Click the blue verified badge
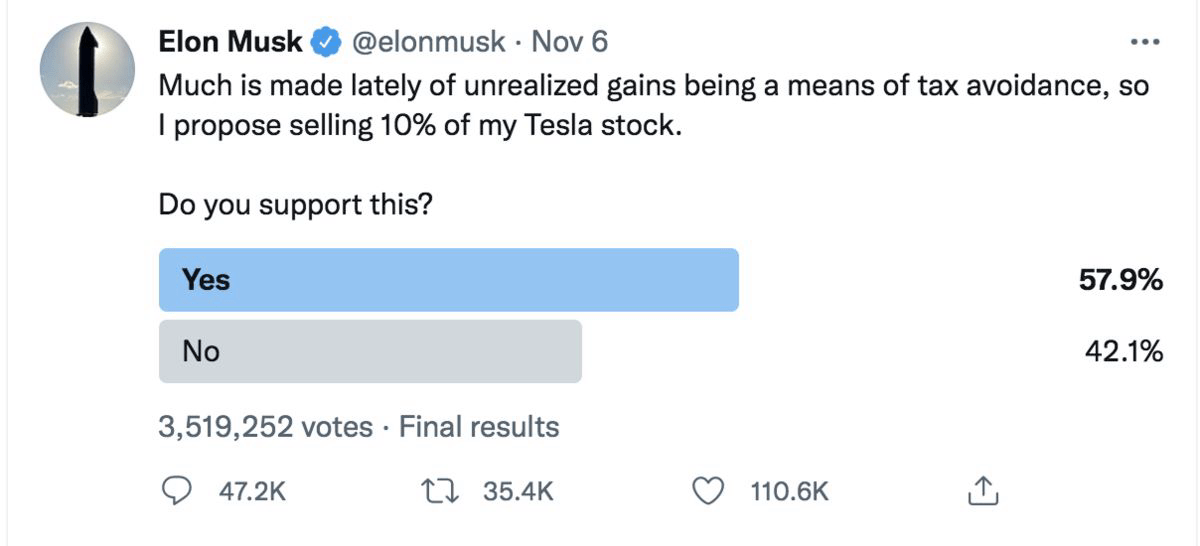Viewport: 1200px width, 546px height. click(x=325, y=42)
